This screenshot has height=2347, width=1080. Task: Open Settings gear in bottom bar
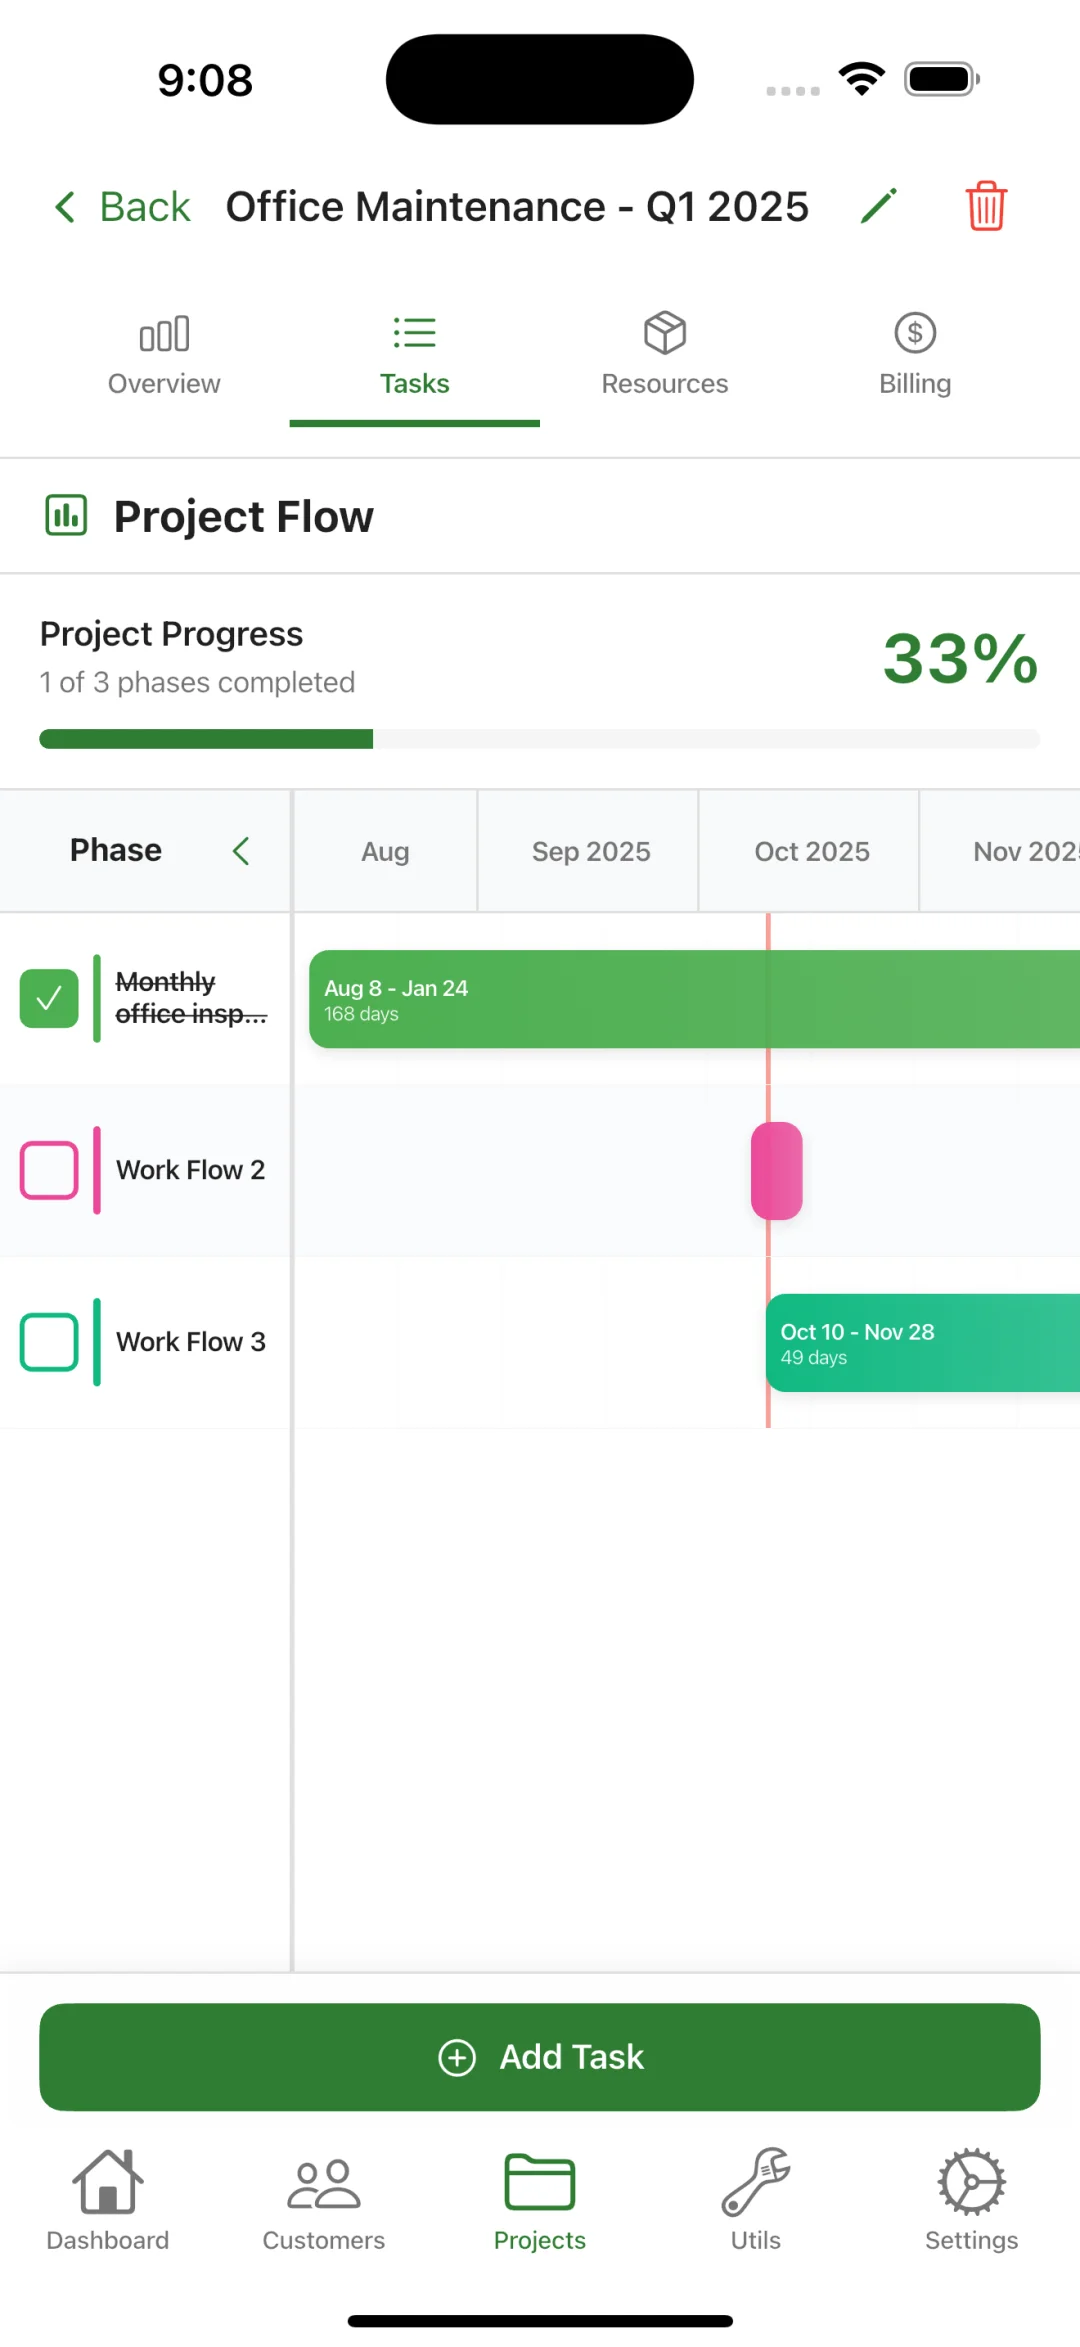point(970,2199)
